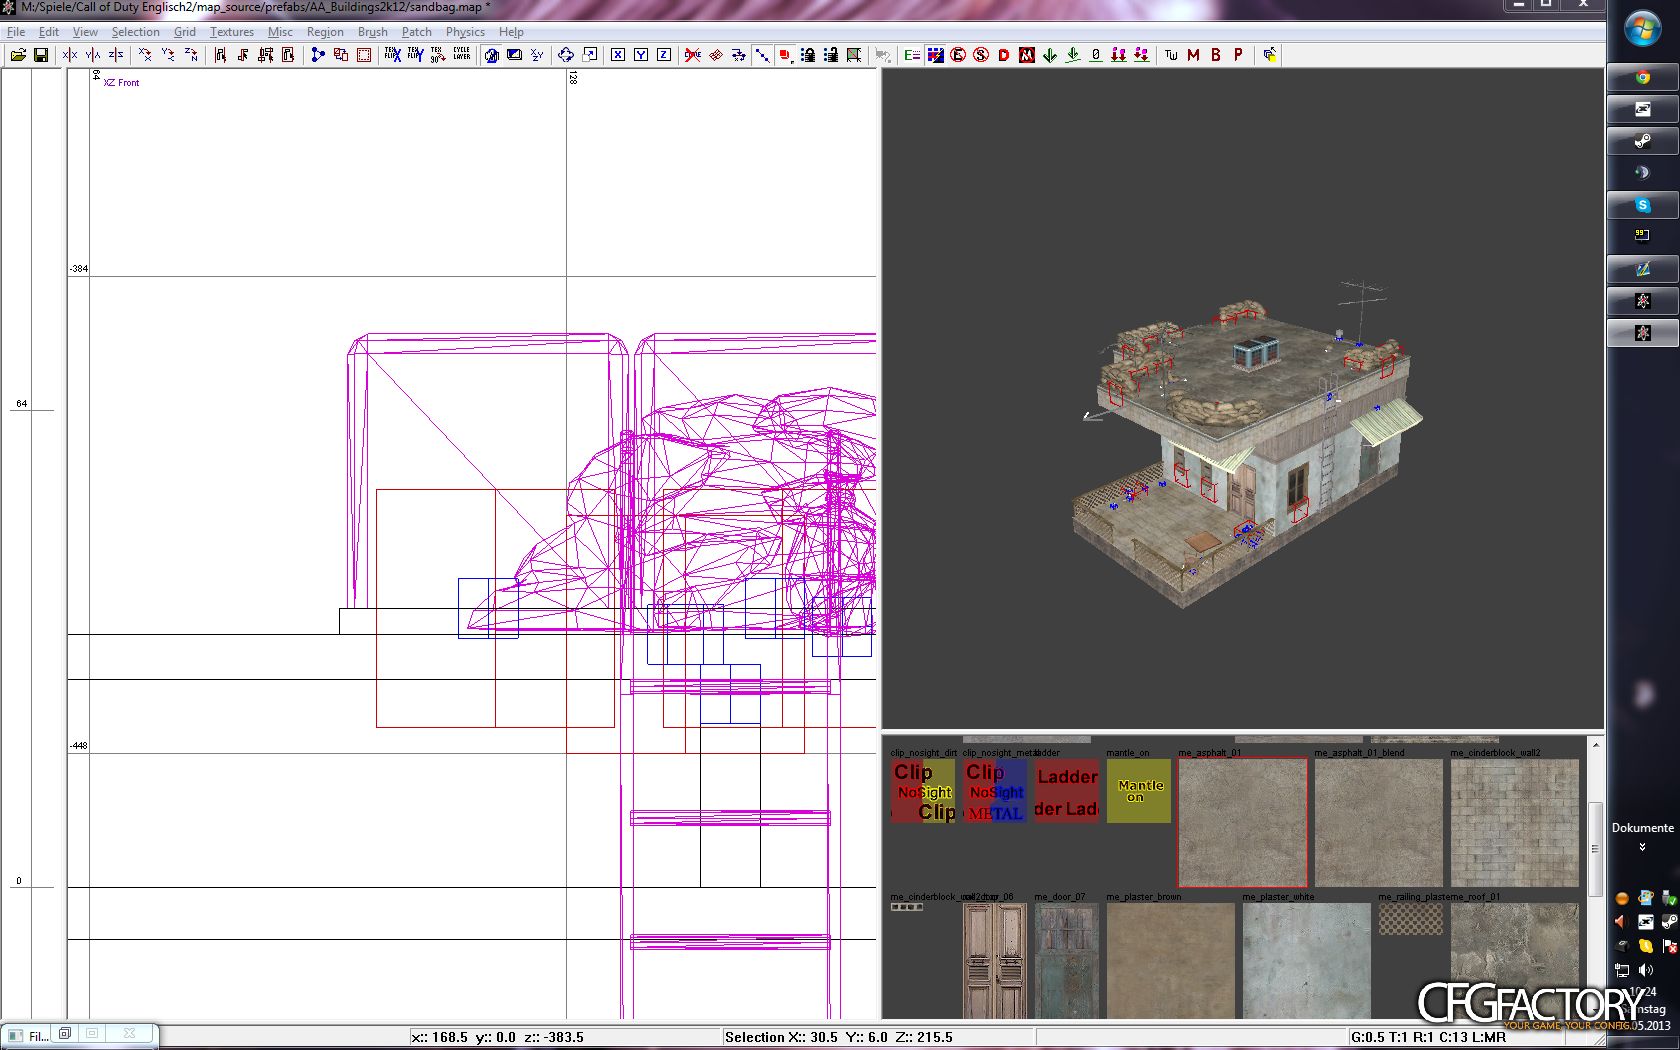Click the TEX FLIP X icon
The image size is (1680, 1050).
[392, 55]
